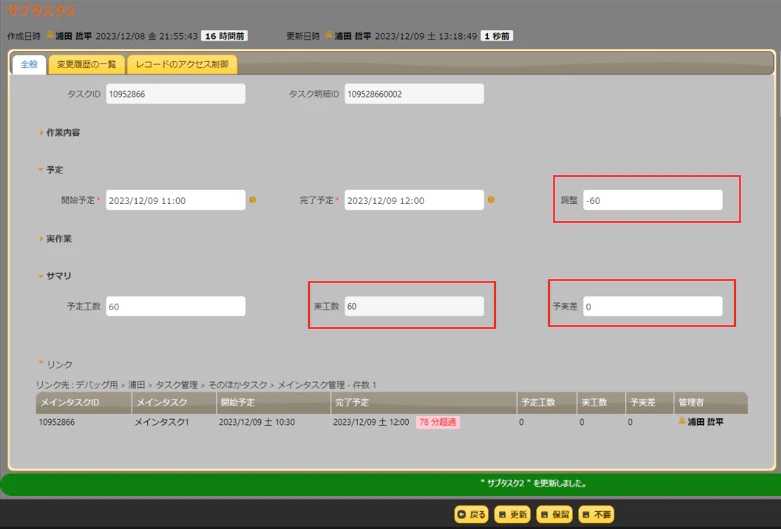Click the user icon beside 作成日時 浦田 哲平

[x=50, y=34]
